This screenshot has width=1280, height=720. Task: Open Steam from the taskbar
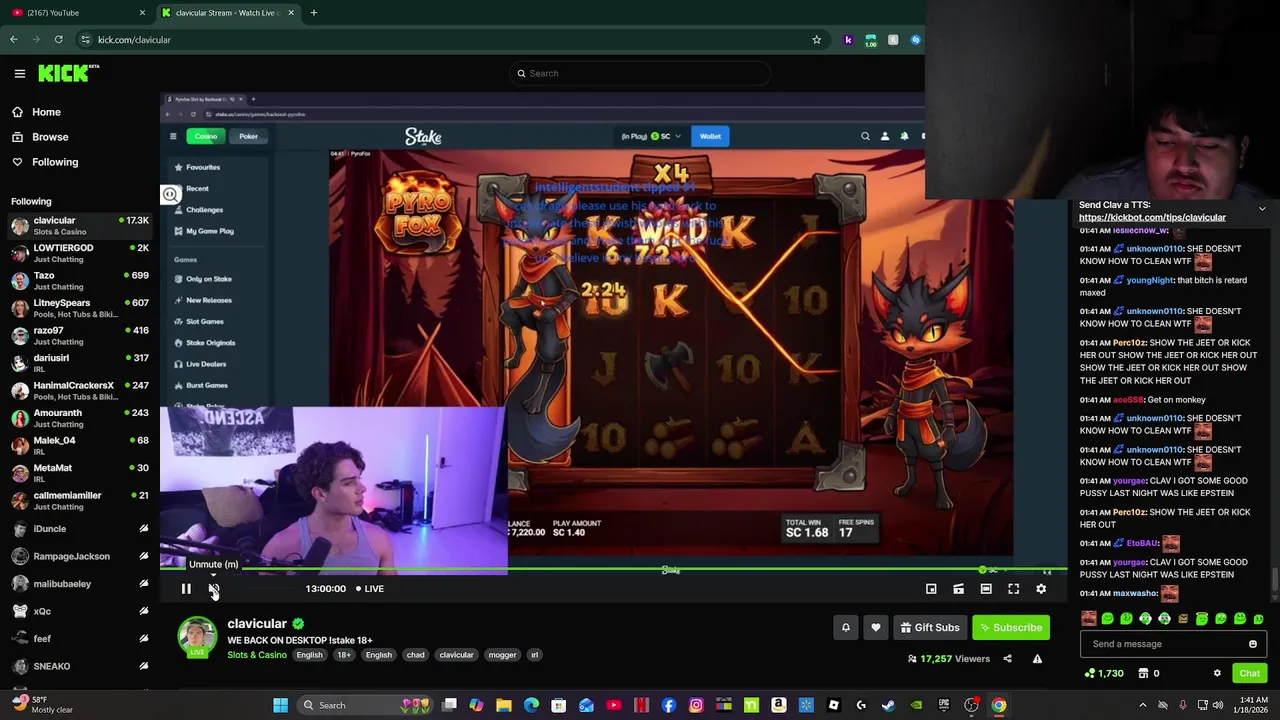pos(888,706)
